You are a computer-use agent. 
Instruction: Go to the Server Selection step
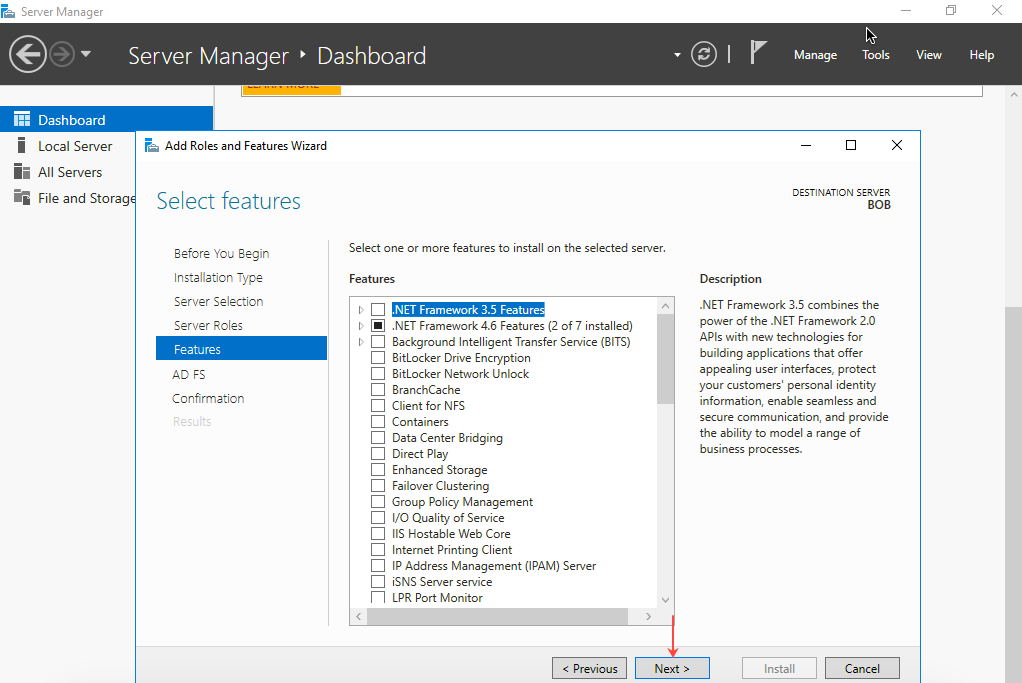(218, 301)
